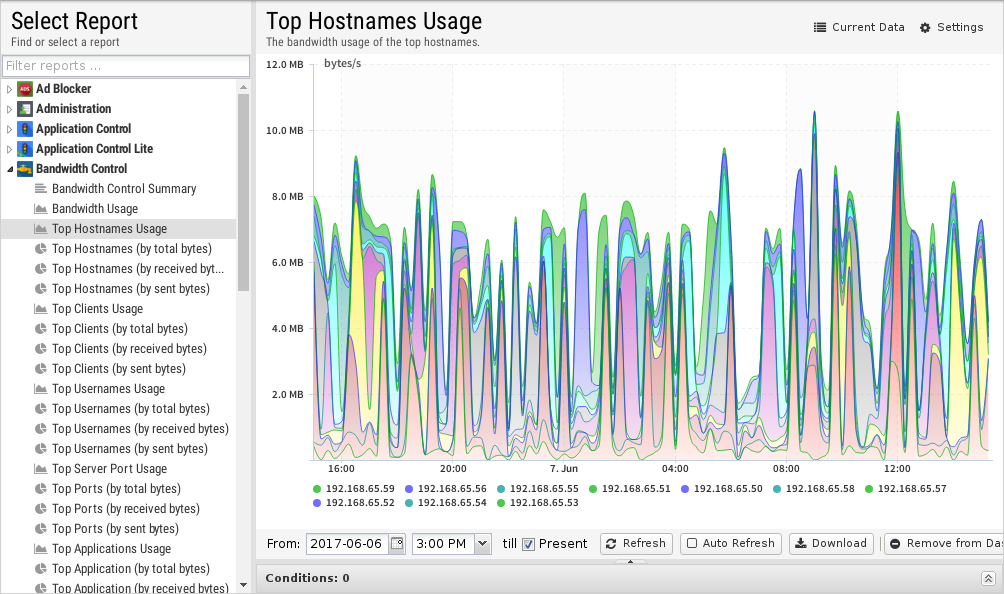Toggle the 192.168.65.55 series in legend
The width and height of the screenshot is (1004, 594).
(538, 488)
